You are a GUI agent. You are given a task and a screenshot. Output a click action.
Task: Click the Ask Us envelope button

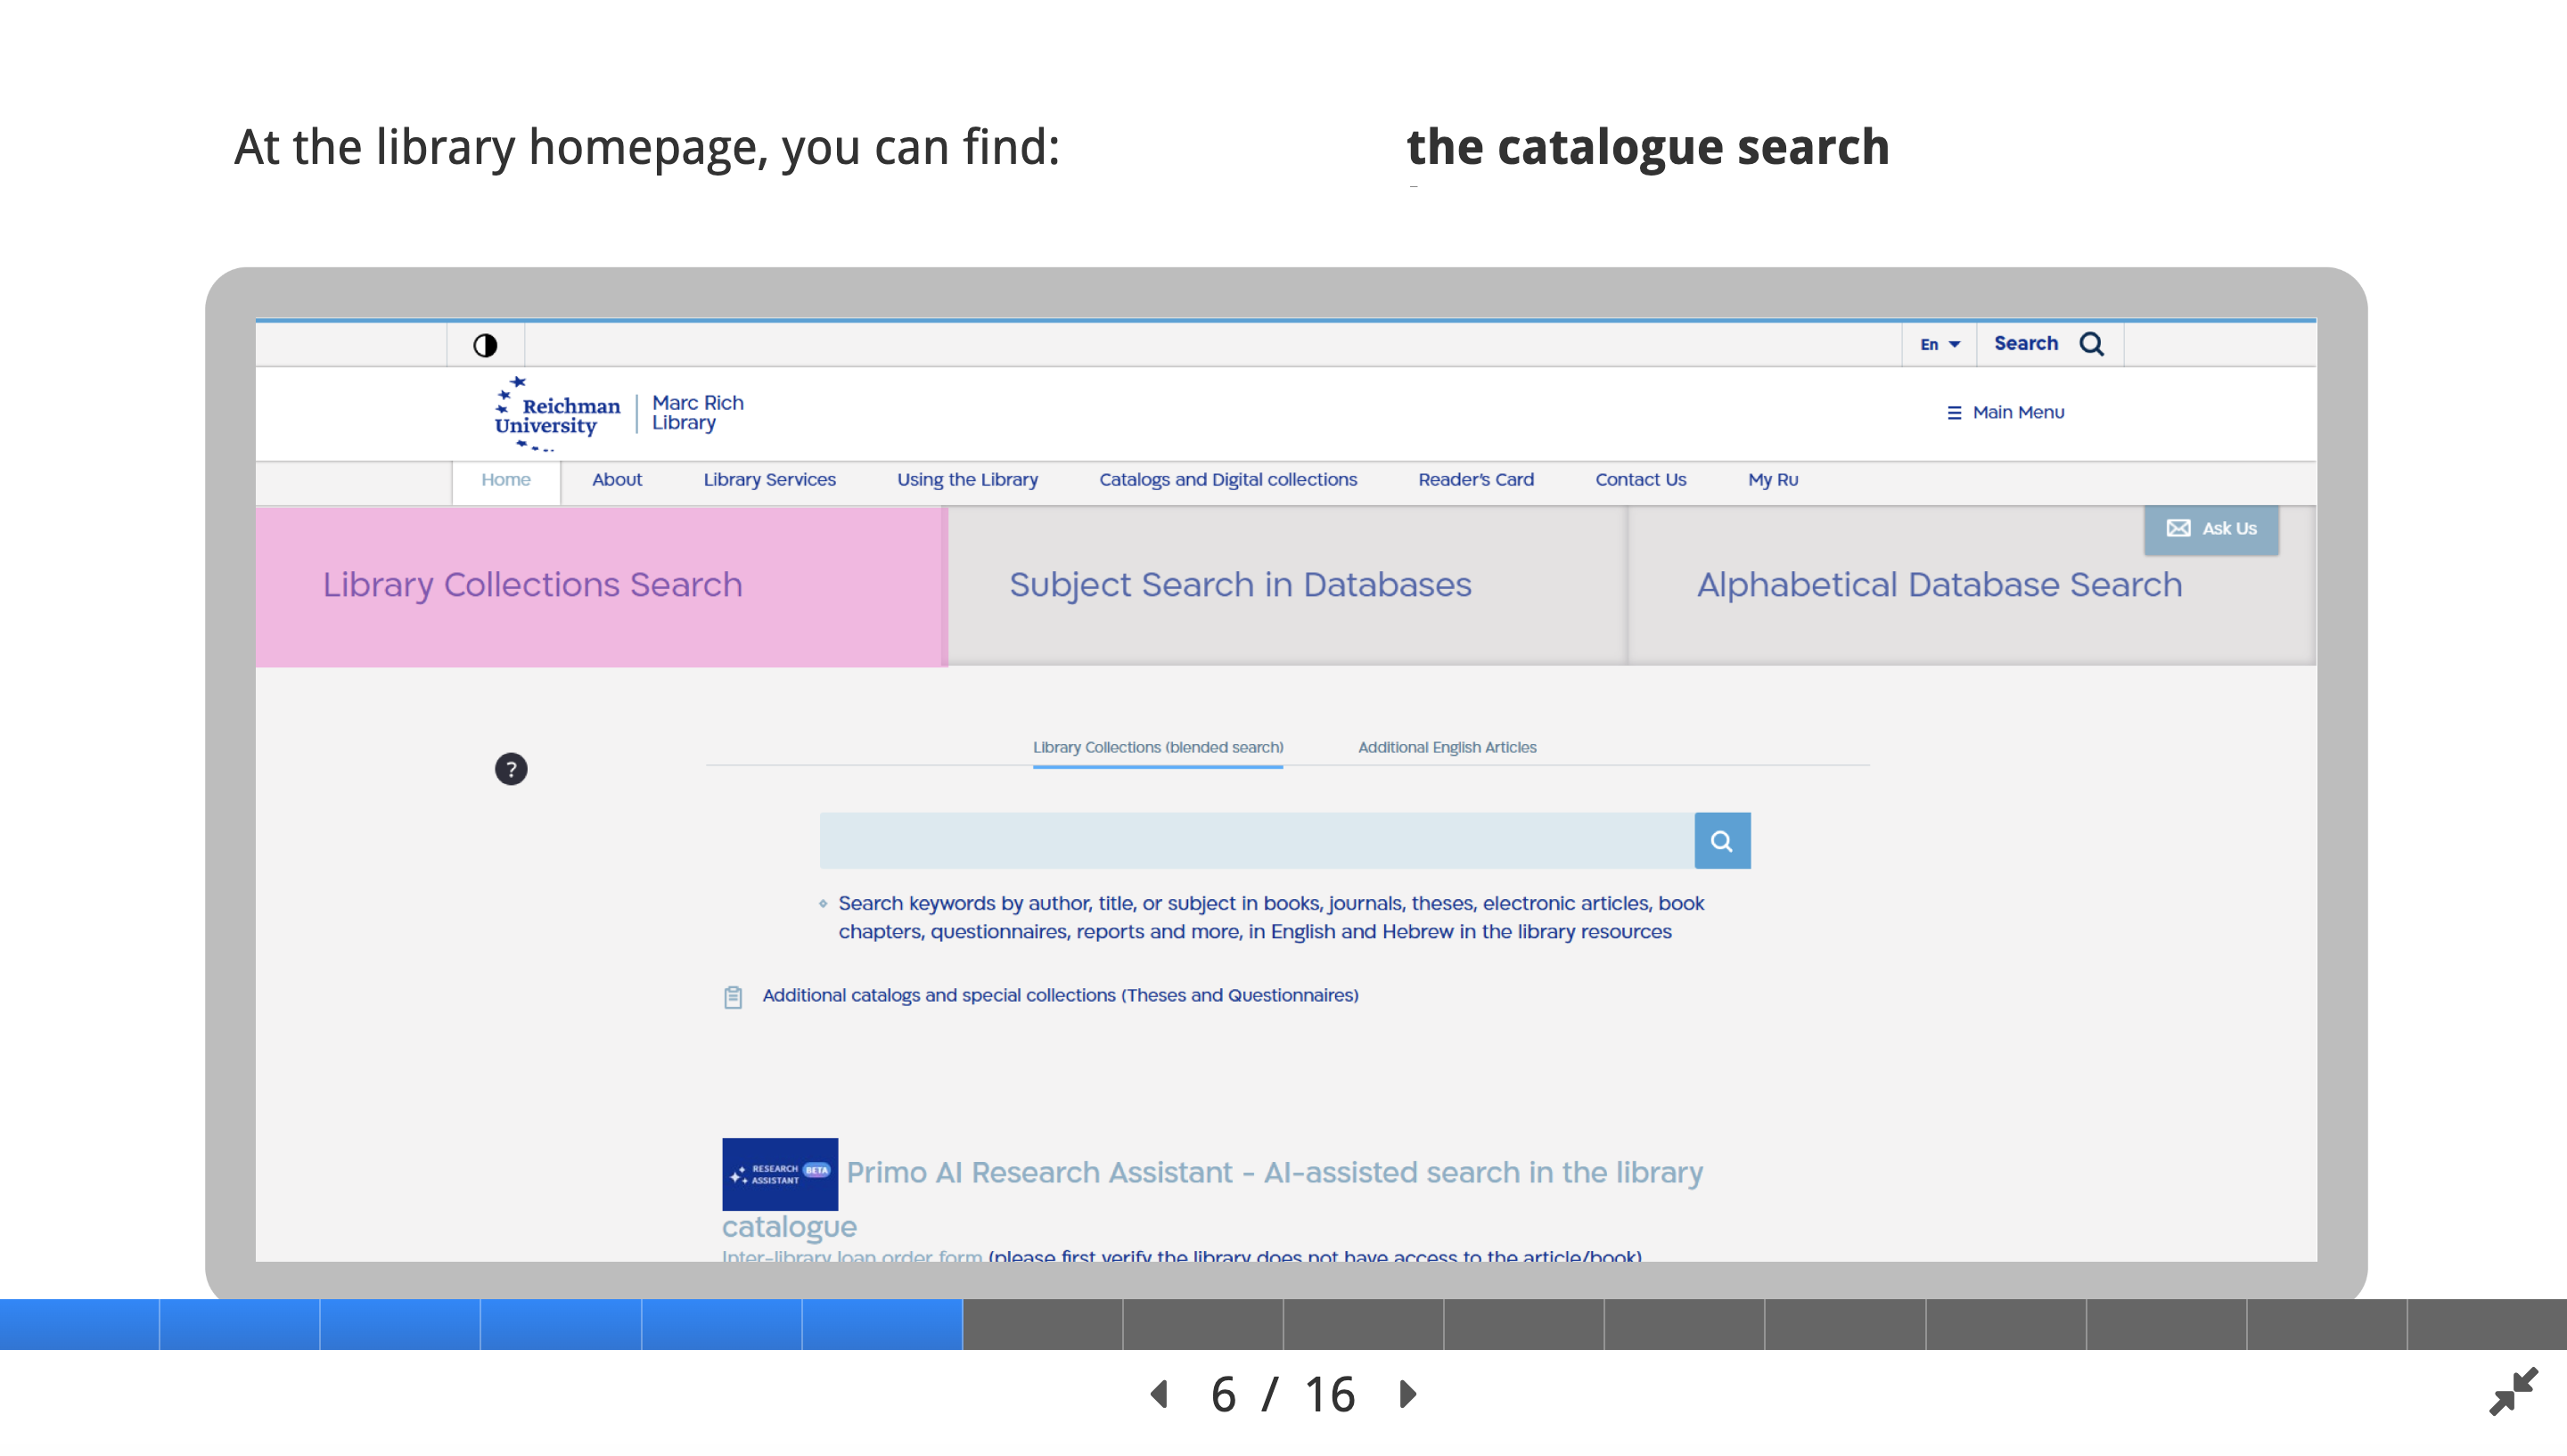2211,529
